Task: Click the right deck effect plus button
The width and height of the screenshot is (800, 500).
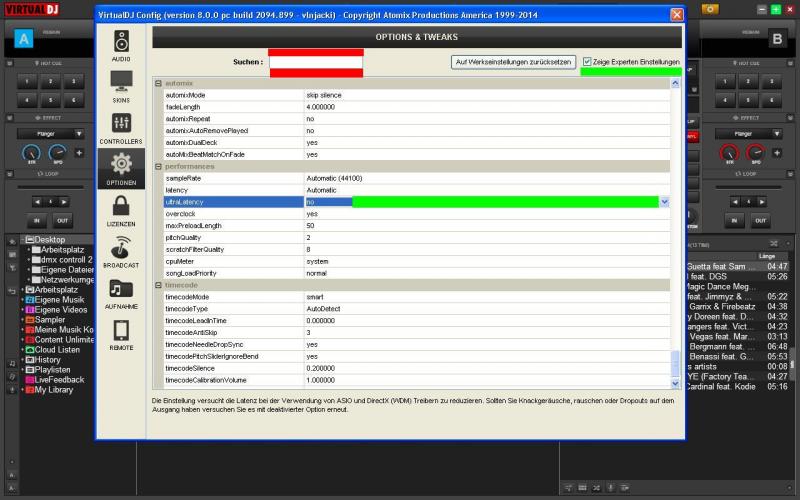Action: [x=777, y=153]
